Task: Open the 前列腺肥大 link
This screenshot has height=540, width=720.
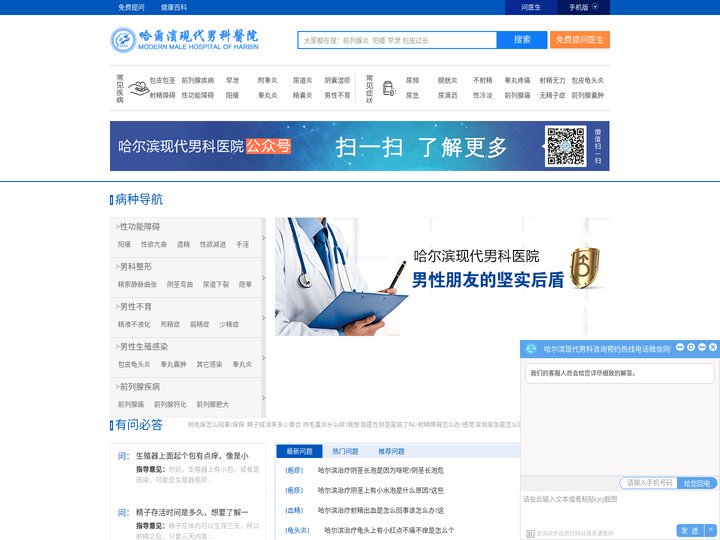Action: tap(213, 404)
